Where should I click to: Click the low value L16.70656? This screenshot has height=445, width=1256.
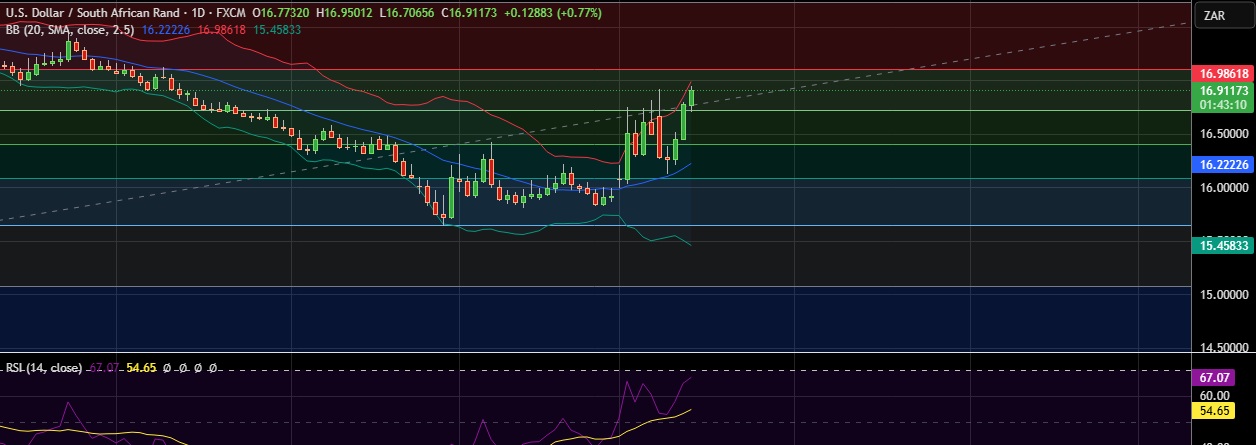click(407, 14)
